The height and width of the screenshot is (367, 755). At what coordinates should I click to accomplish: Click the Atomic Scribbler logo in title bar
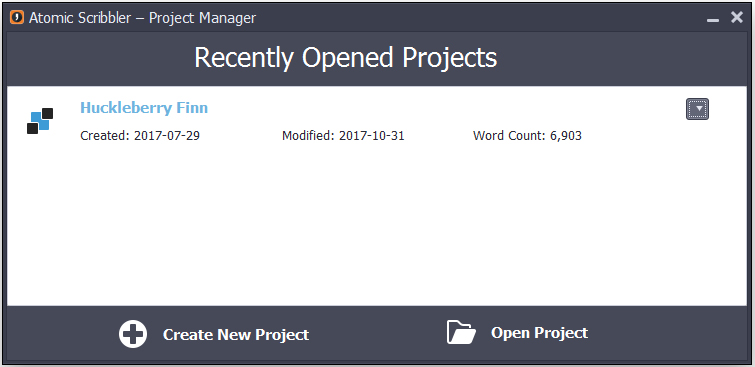coord(16,18)
